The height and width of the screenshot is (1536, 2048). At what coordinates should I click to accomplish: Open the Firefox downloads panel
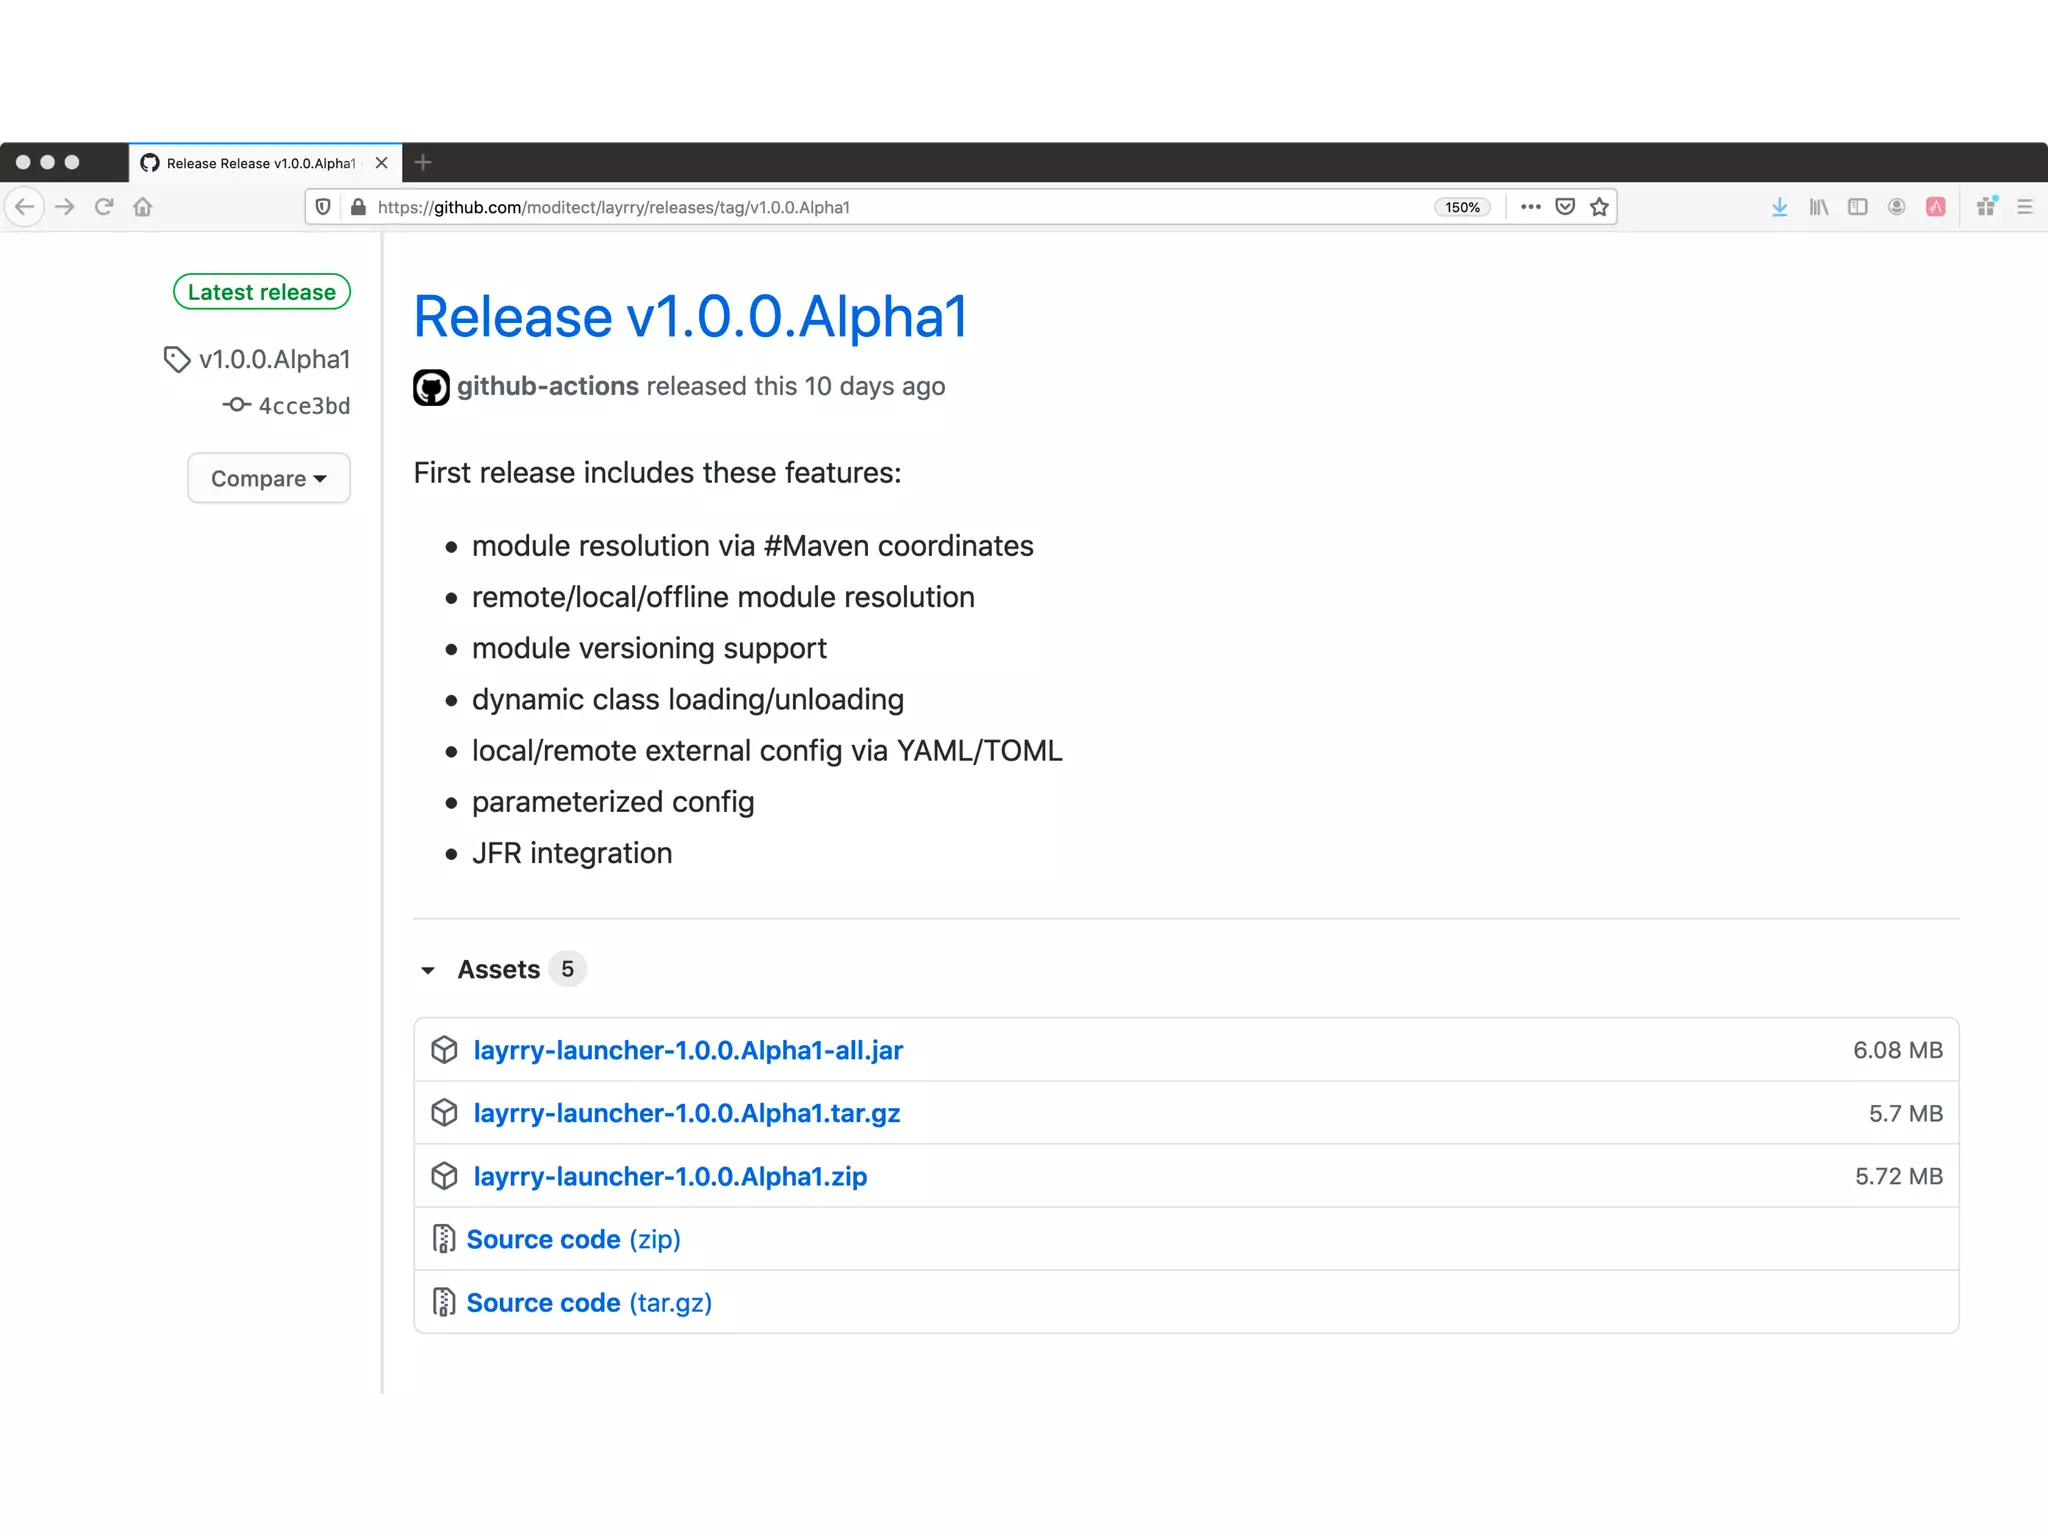click(1779, 207)
